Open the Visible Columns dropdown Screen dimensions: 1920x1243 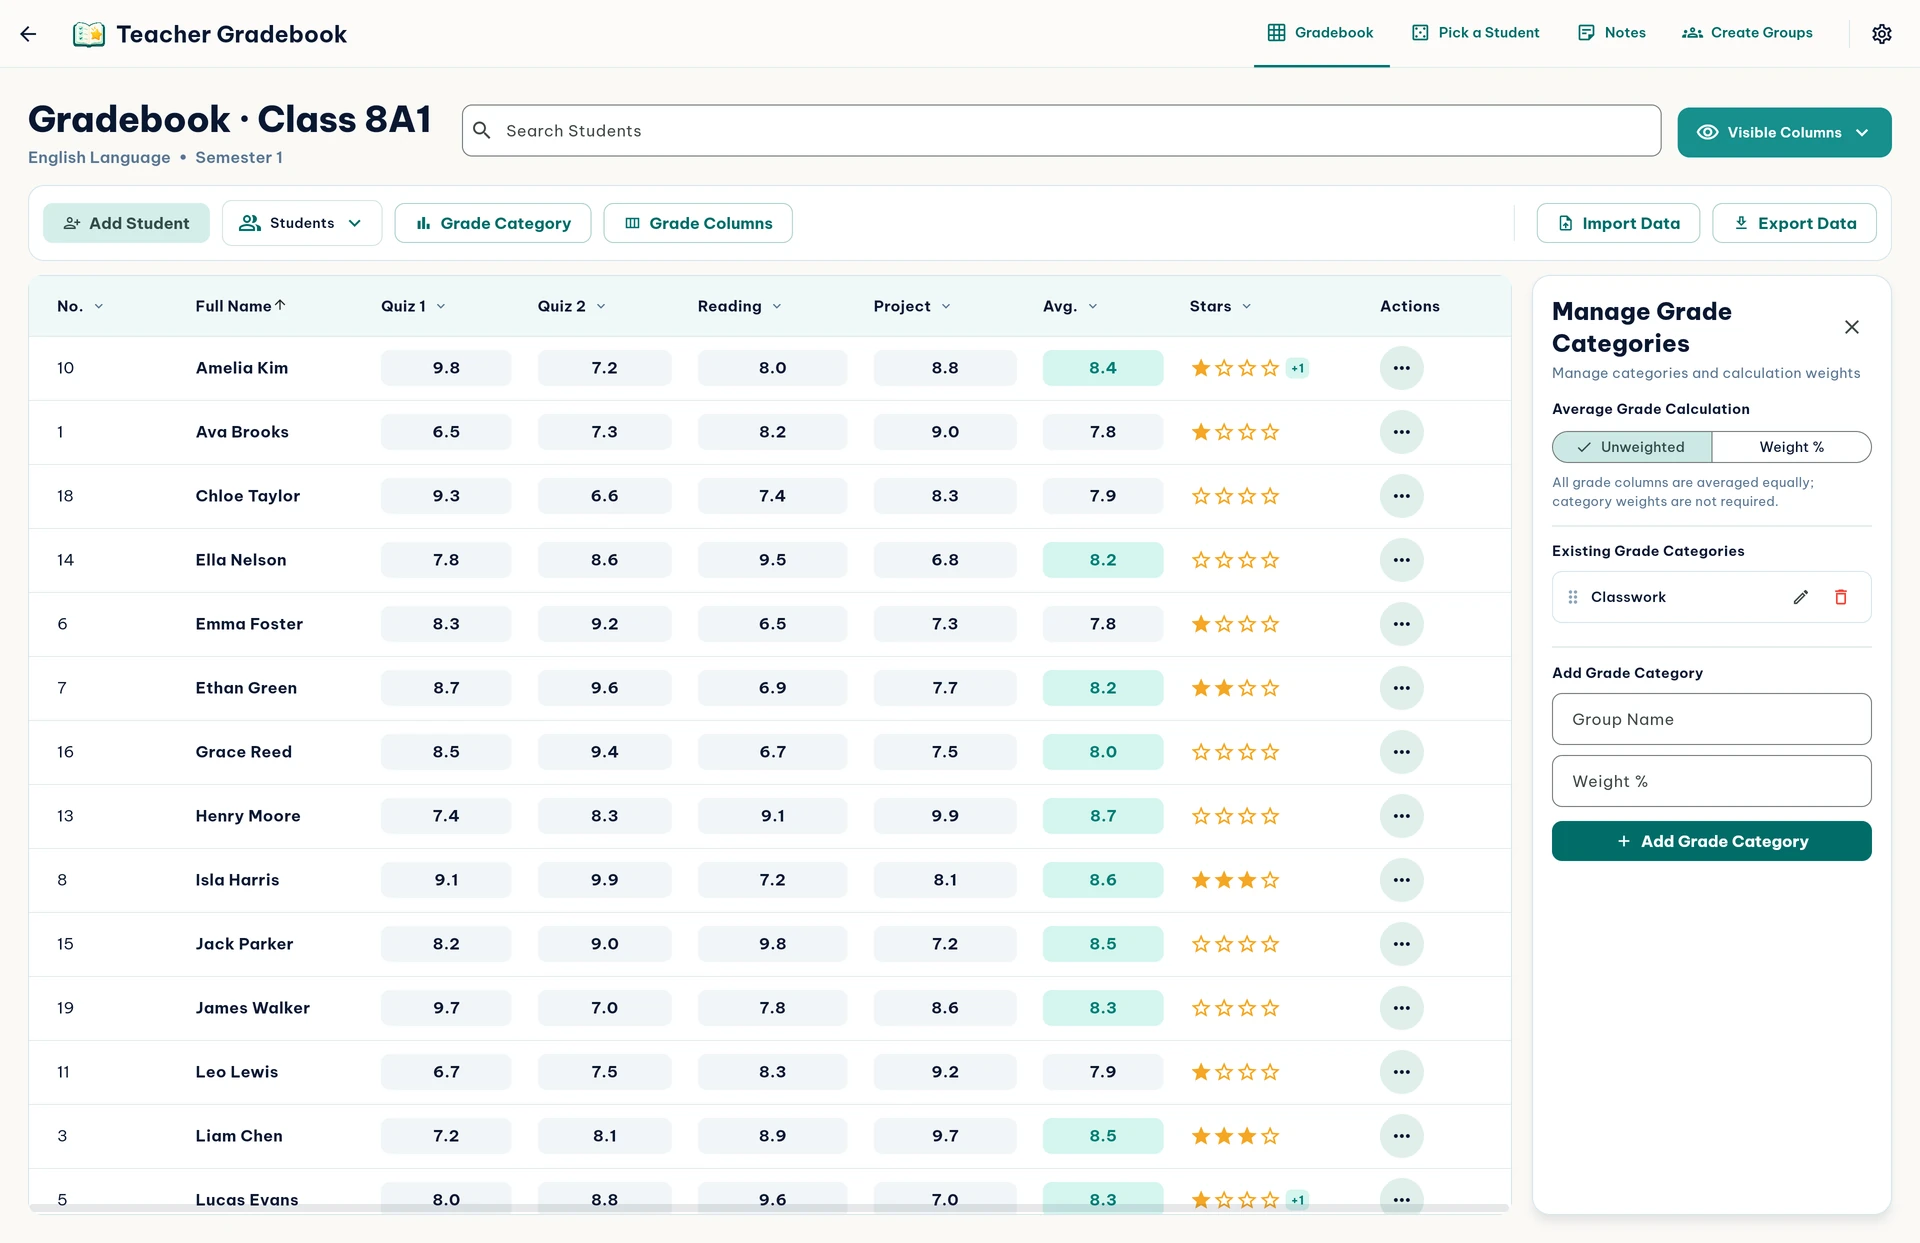1784,132
